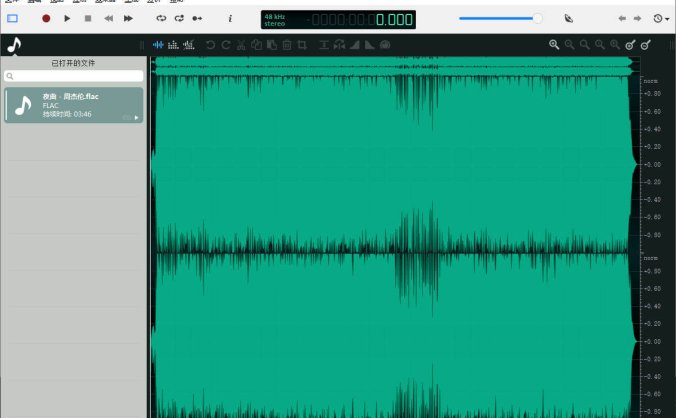Click the Fast Forward button
This screenshot has height=418, width=676.
pos(128,18)
